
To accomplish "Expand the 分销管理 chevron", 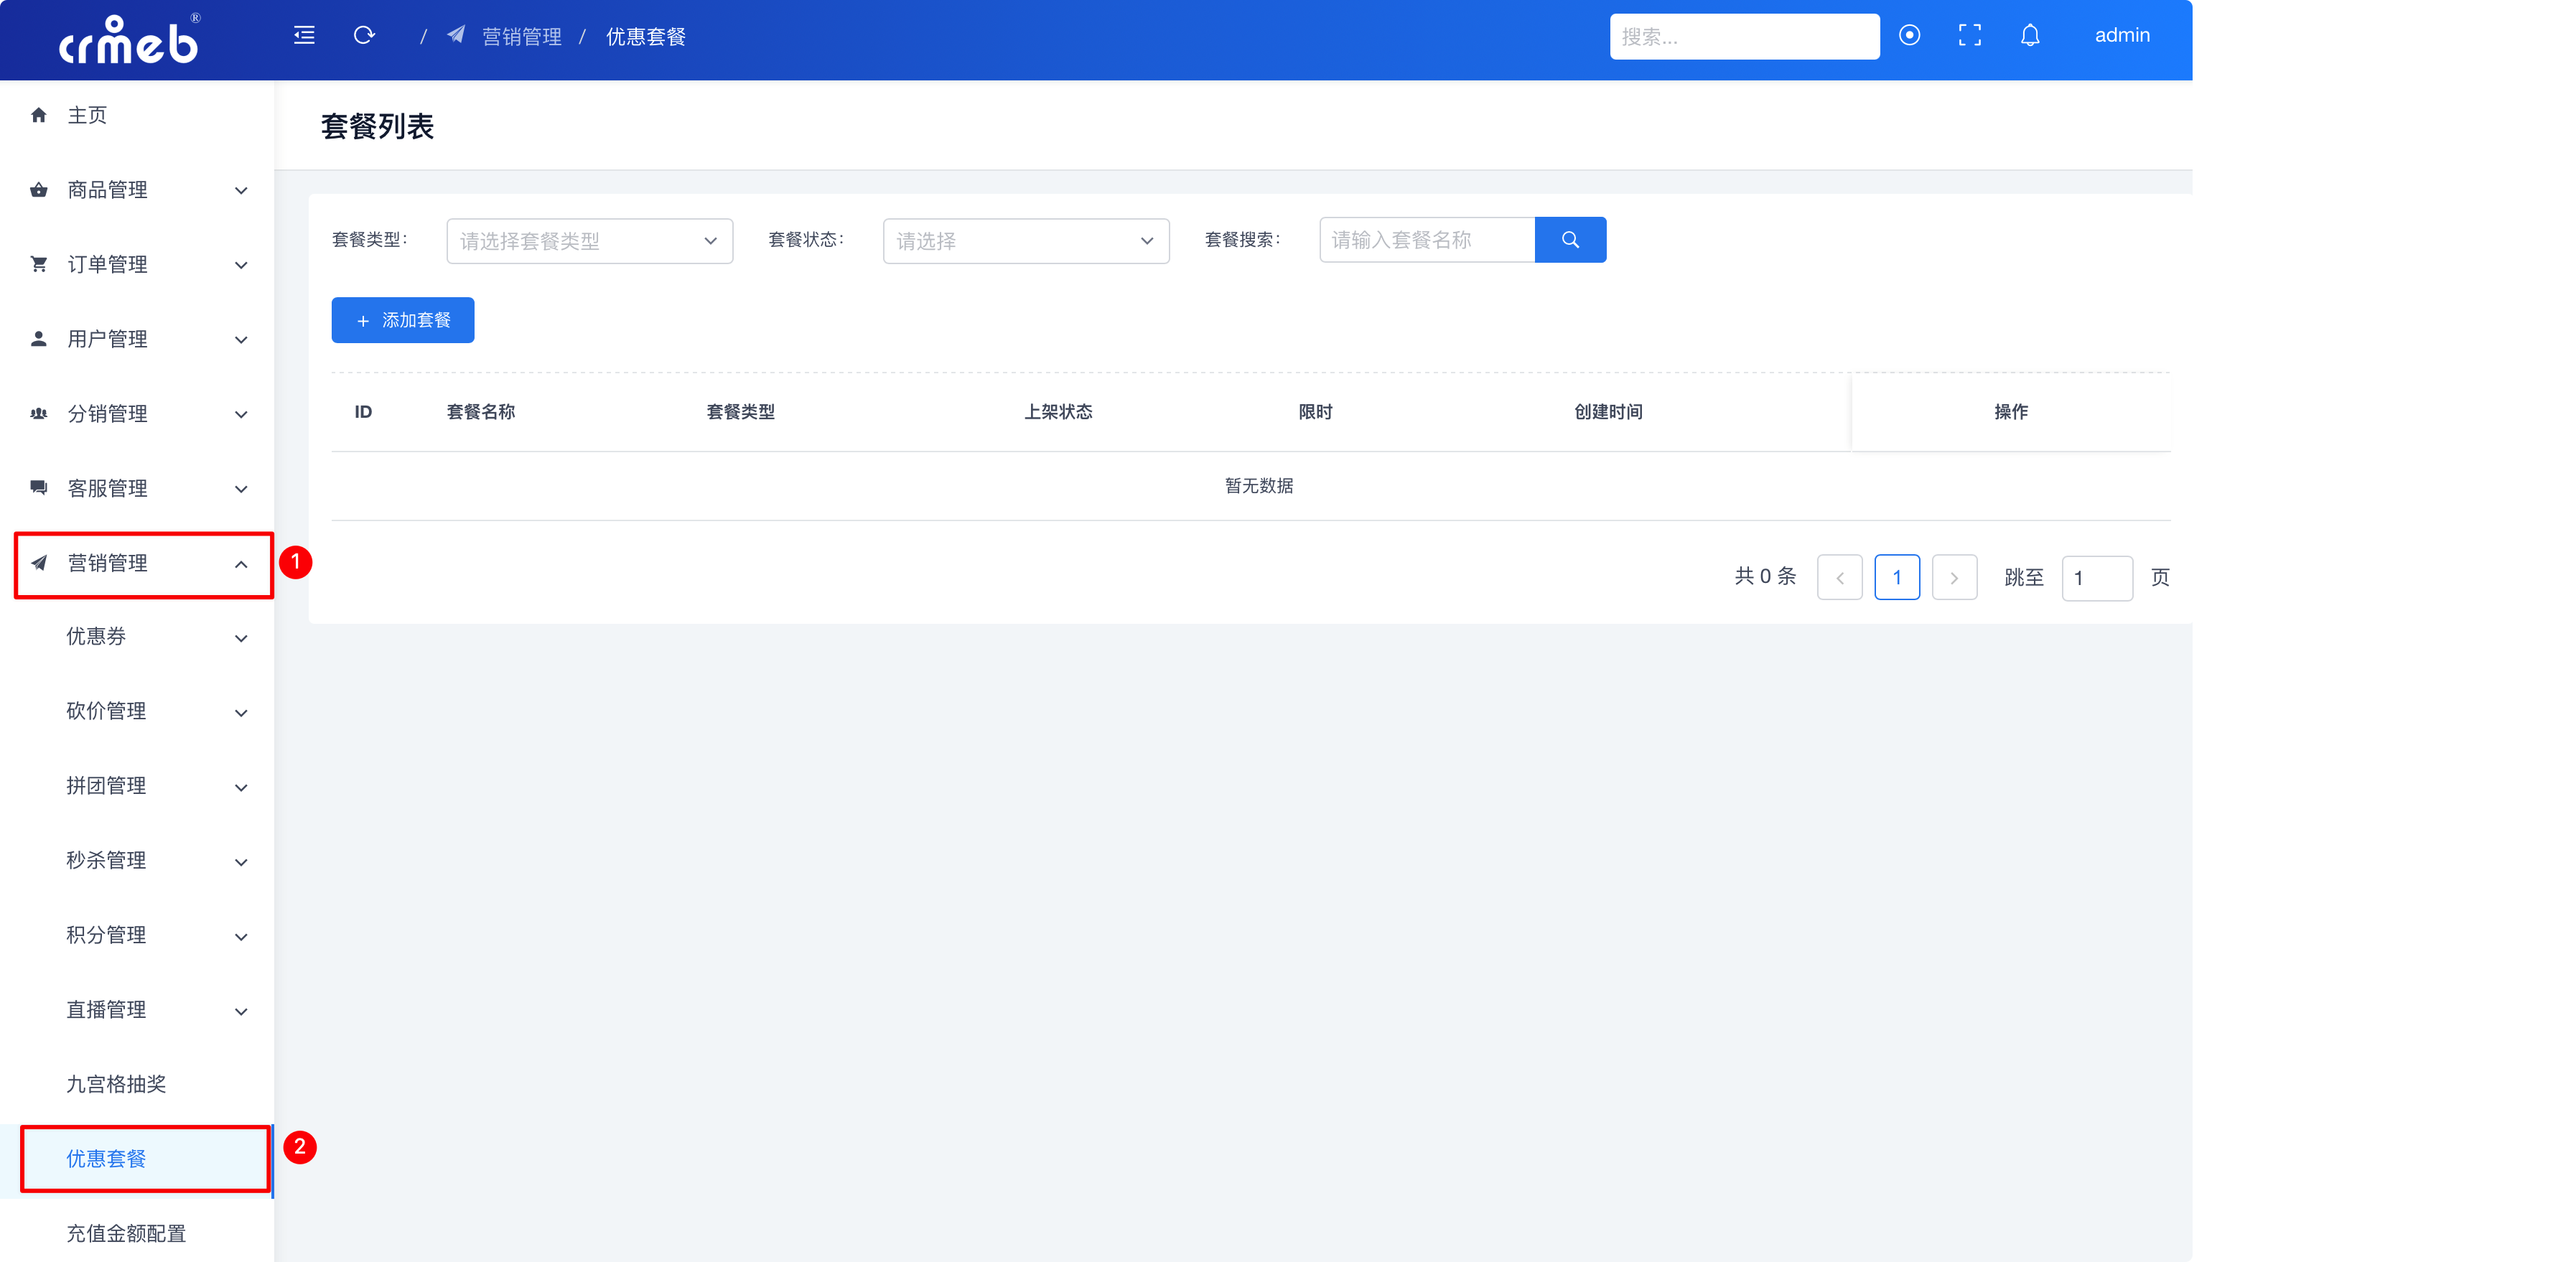I will click(x=241, y=414).
